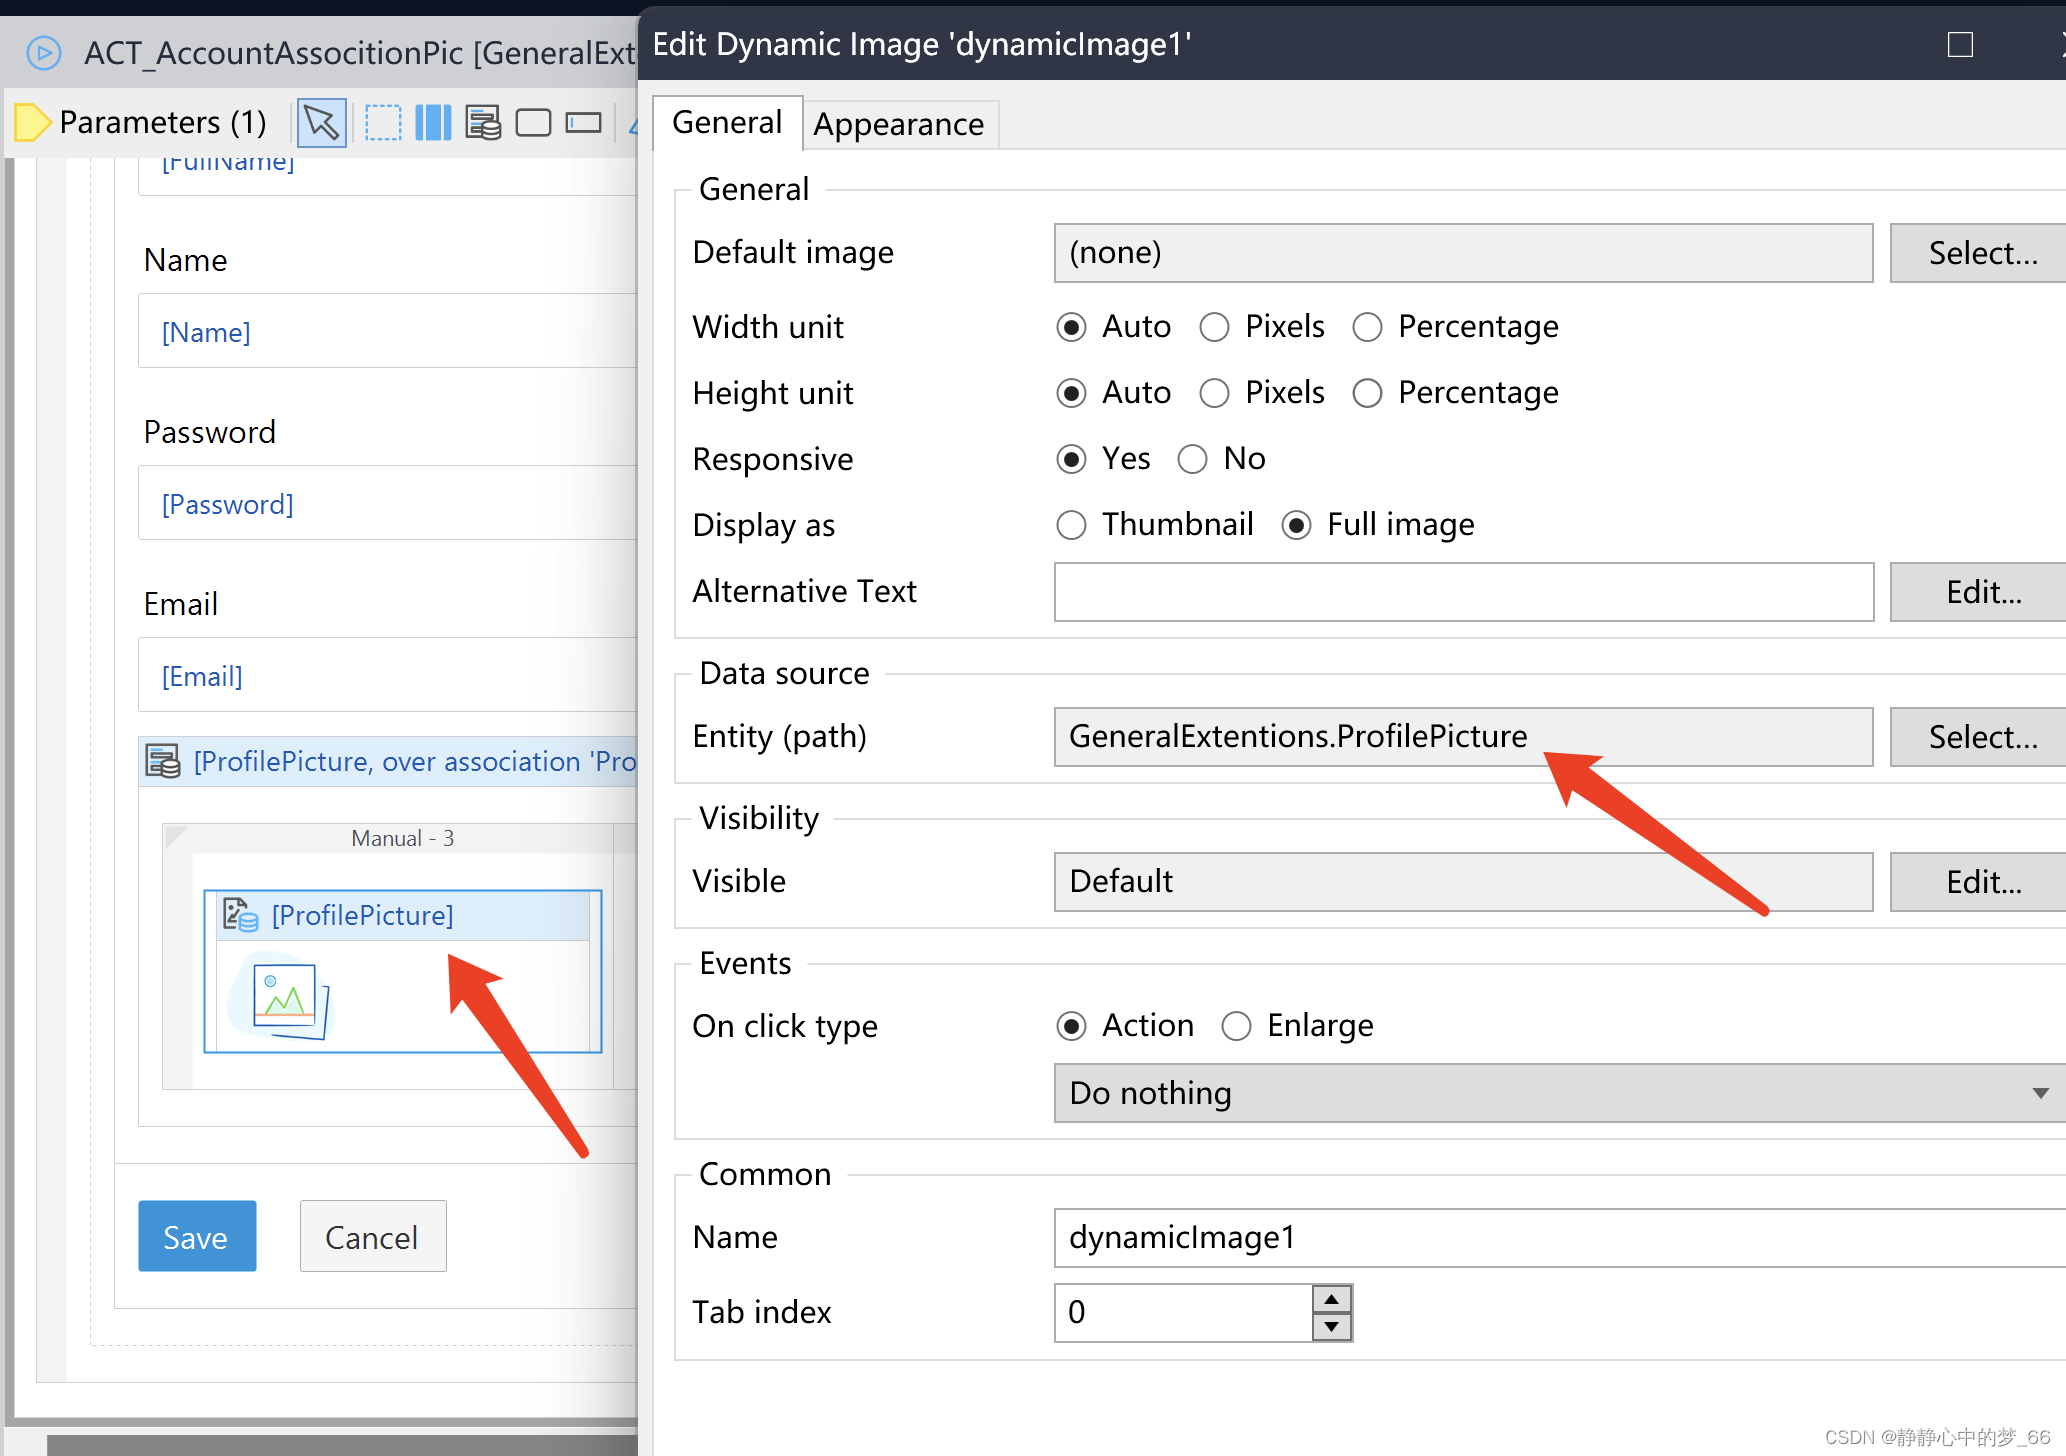This screenshot has width=2066, height=1456.
Task: Set Height unit to Percentage
Action: pos(1367,394)
